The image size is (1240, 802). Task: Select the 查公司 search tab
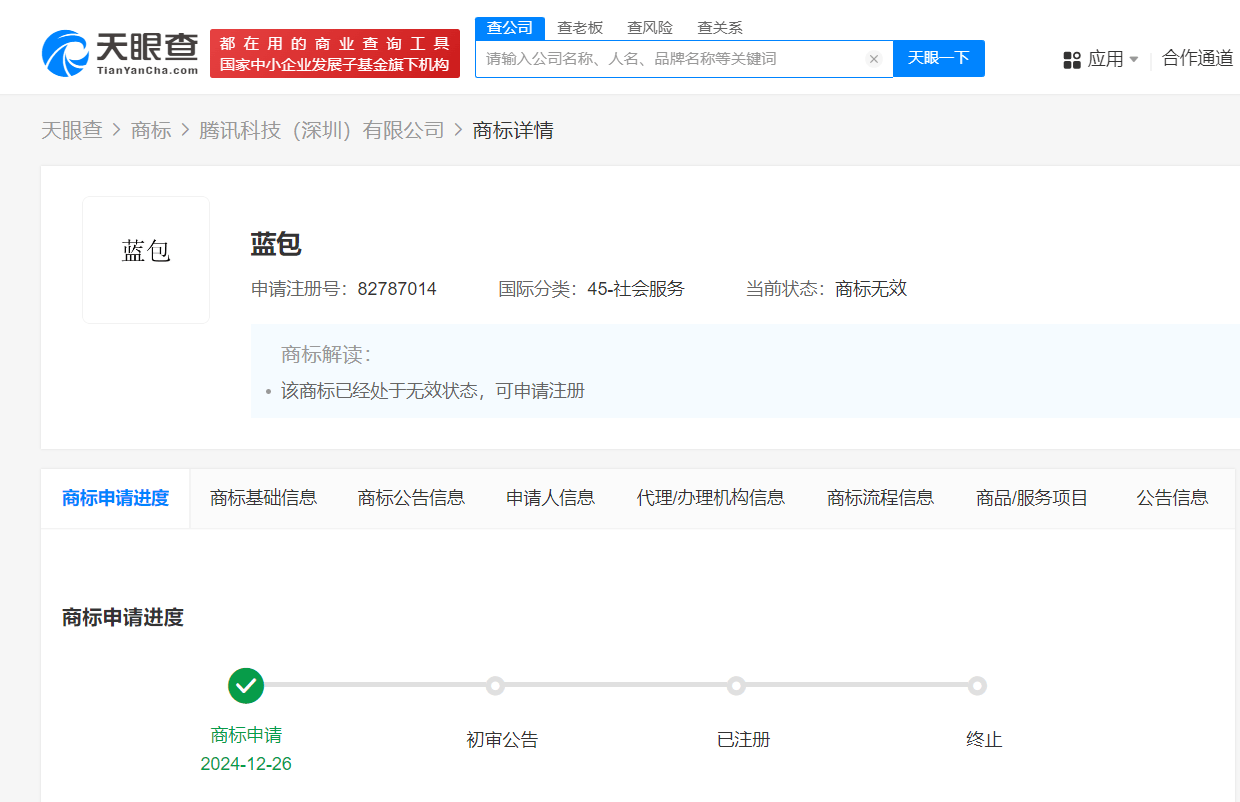(x=510, y=28)
